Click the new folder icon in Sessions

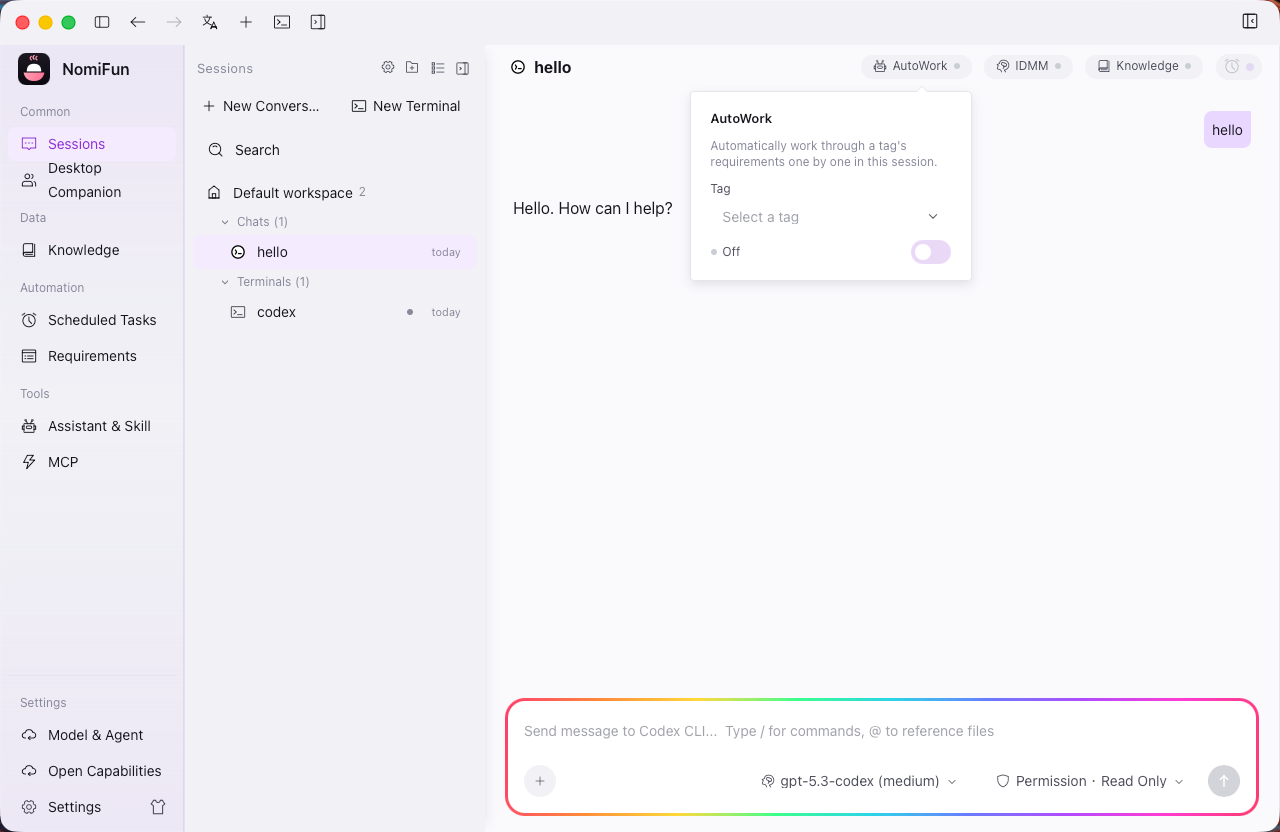point(412,68)
